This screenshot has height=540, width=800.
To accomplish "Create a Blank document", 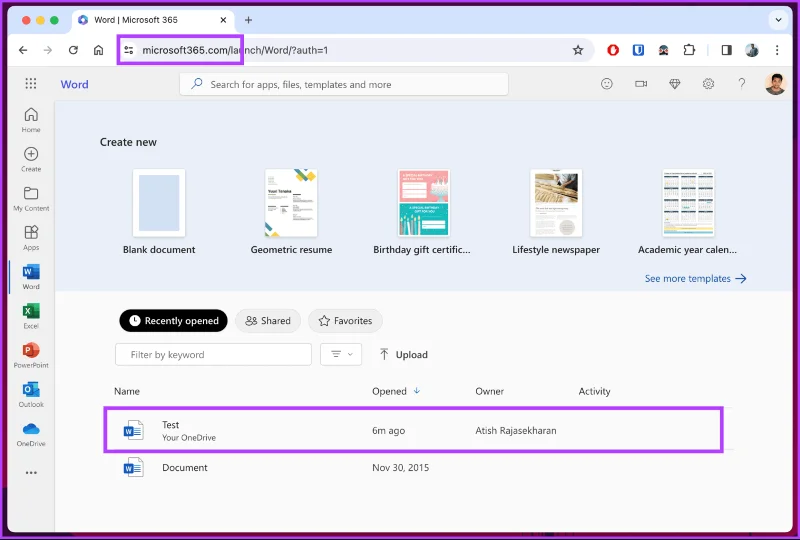I will pos(159,212).
